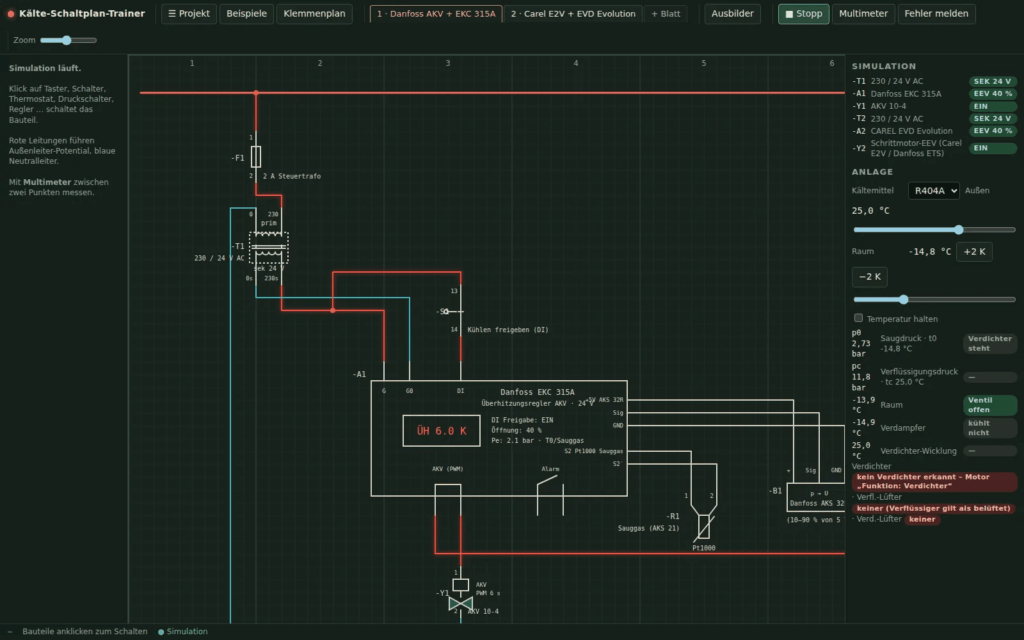
Task: Add a new sheet with + Blatt
Action: point(665,14)
